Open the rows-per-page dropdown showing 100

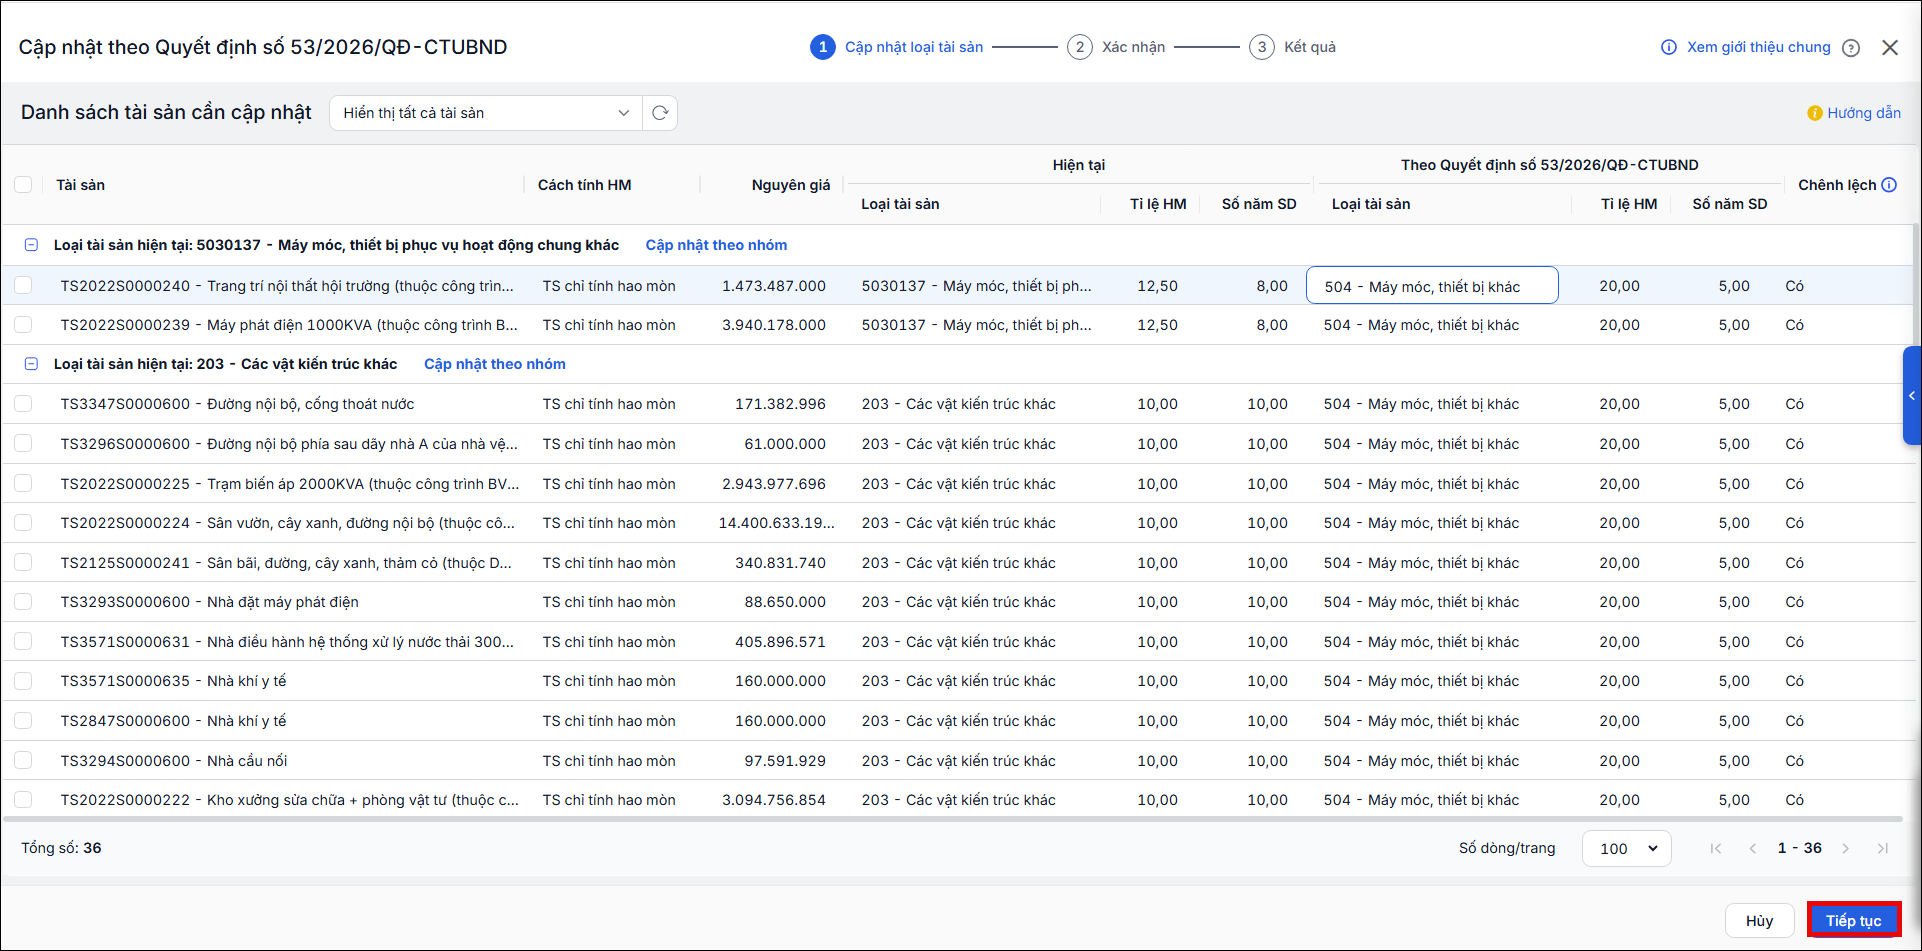1626,848
